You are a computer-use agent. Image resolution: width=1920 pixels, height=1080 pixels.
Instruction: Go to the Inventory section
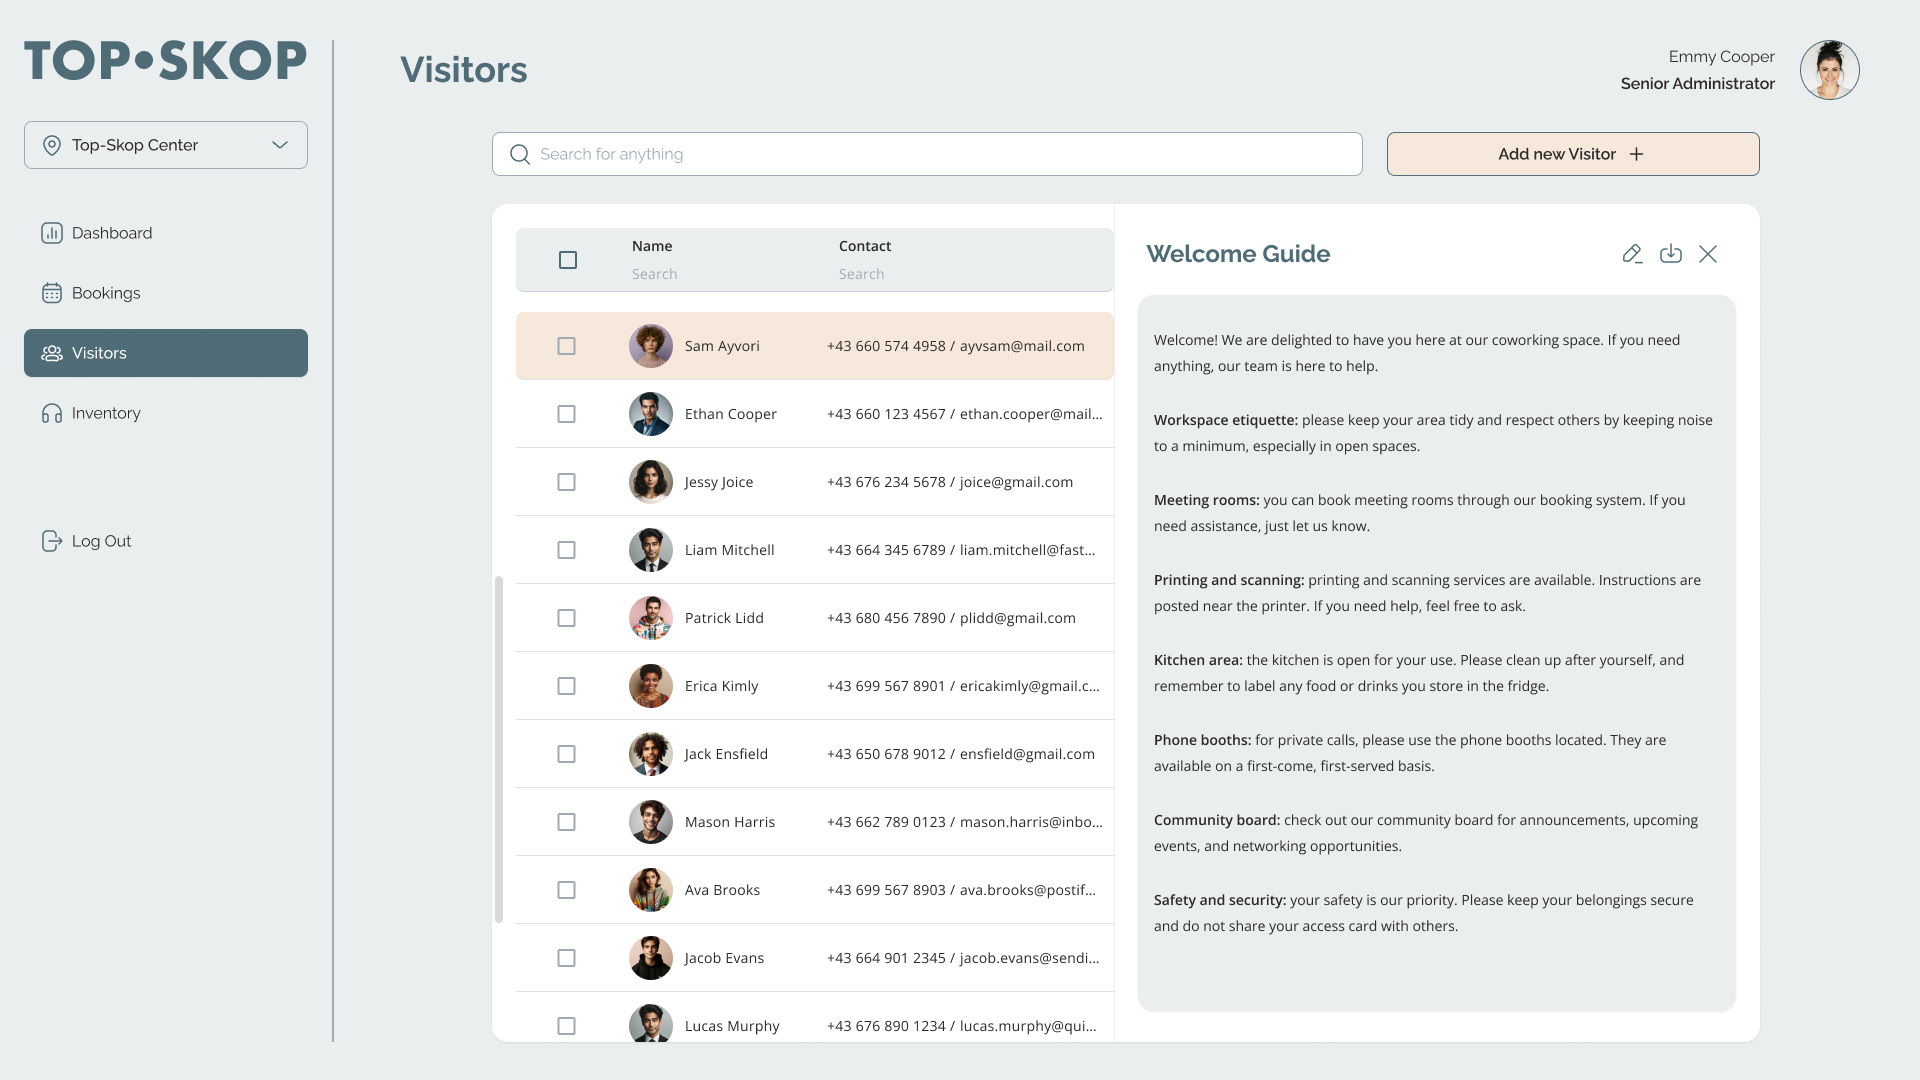(106, 413)
